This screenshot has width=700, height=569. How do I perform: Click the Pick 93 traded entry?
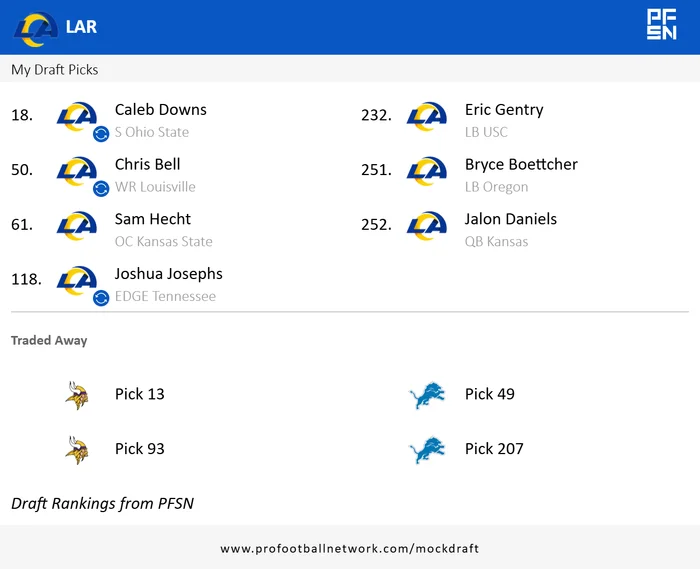(140, 449)
